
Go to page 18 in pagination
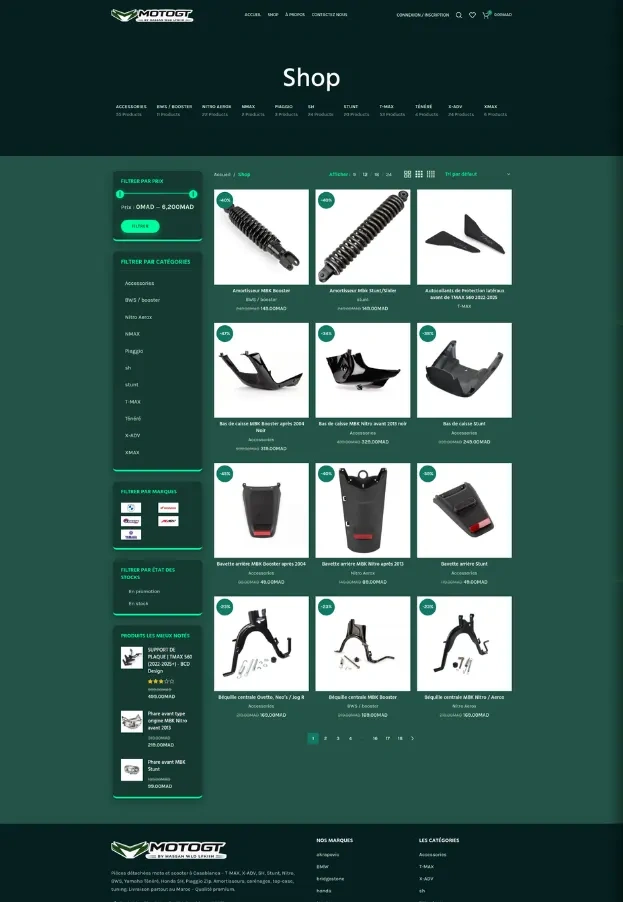[x=400, y=739]
